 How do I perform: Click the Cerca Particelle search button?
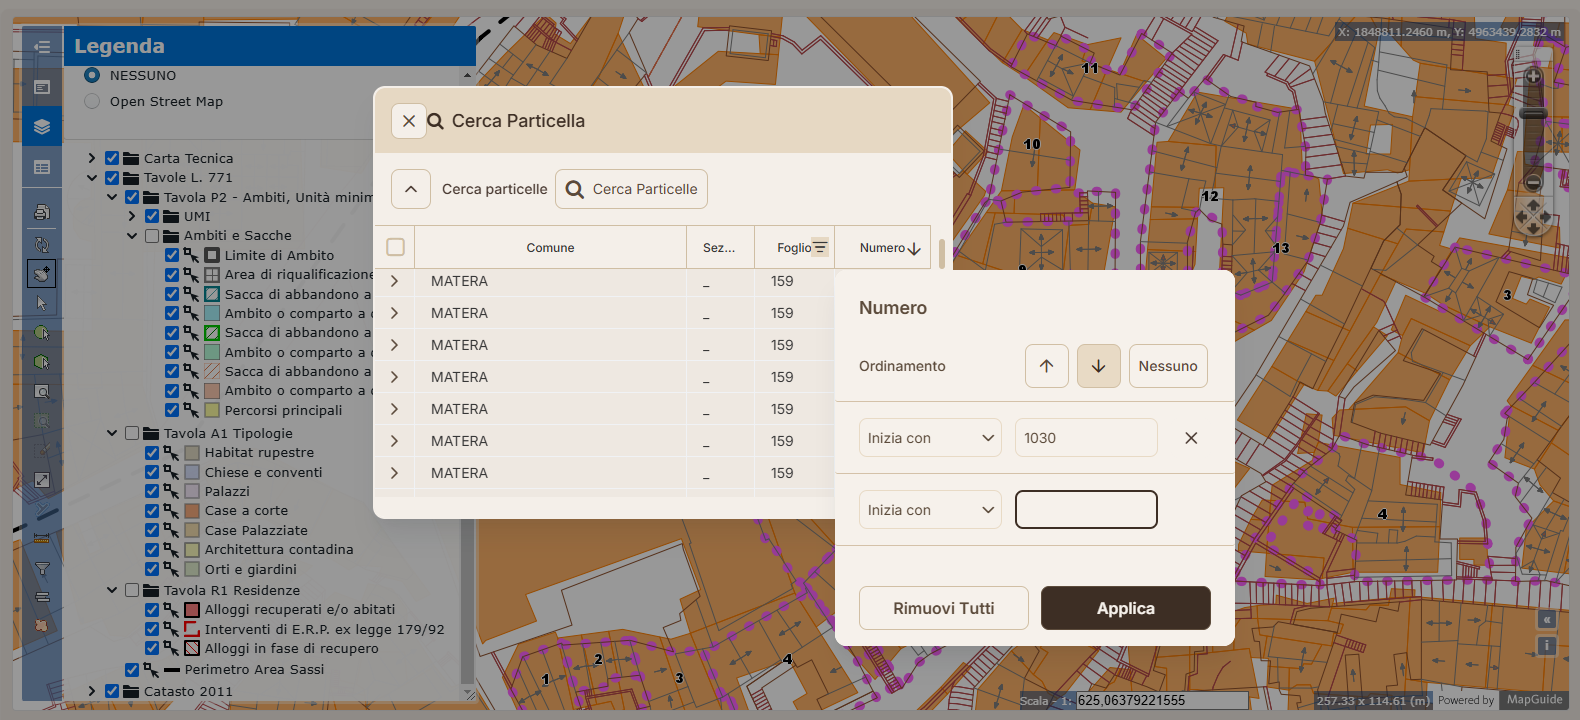631,189
